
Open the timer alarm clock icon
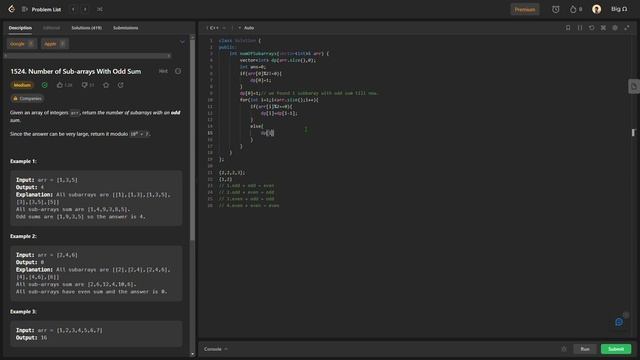click(556, 9)
